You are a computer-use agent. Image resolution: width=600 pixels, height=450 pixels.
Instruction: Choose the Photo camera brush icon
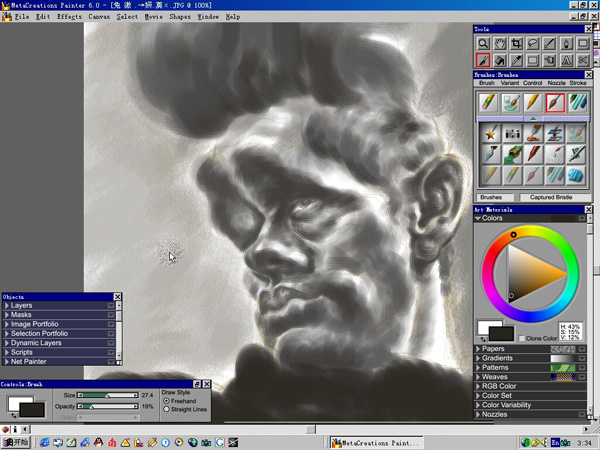click(x=512, y=134)
